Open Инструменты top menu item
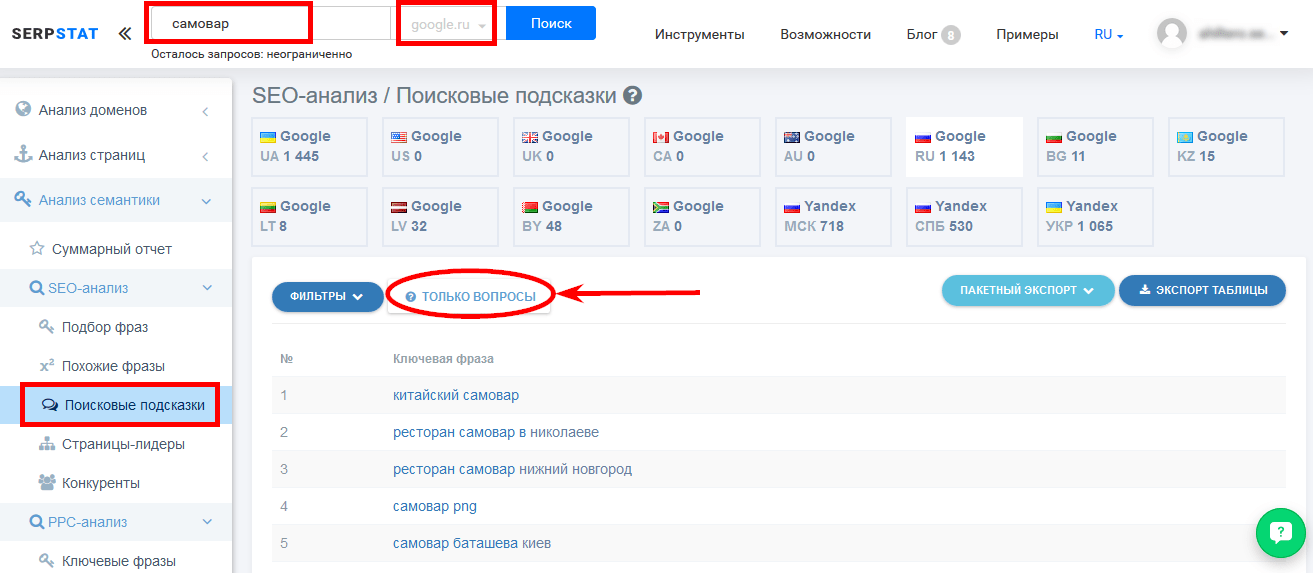Viewport: 1313px width, 573px height. [700, 34]
